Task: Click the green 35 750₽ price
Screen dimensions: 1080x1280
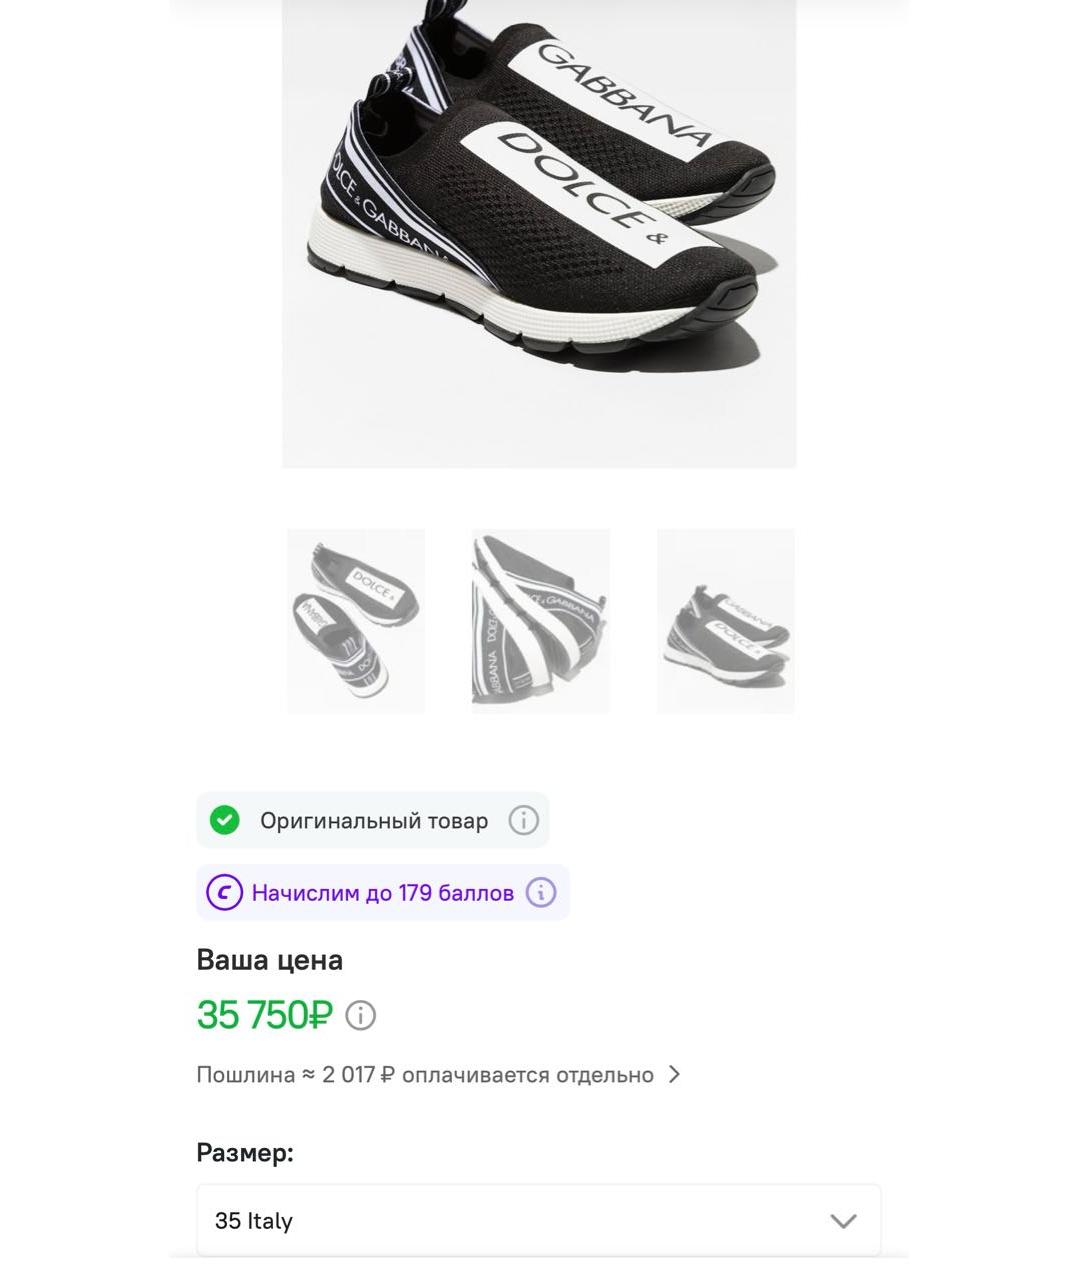Action: point(264,1015)
